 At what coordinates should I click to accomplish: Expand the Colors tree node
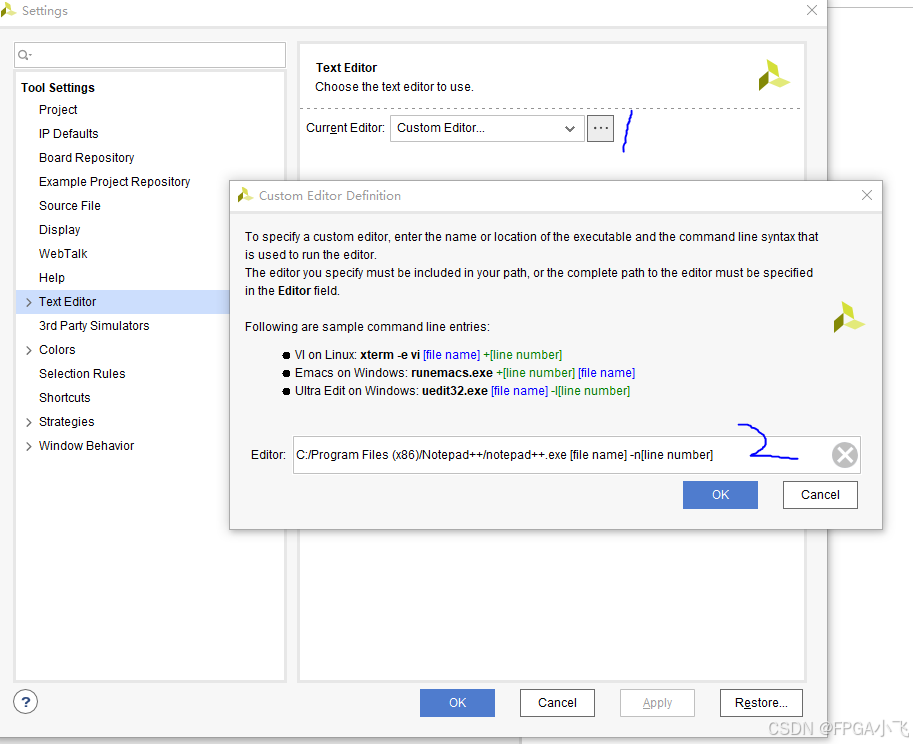tap(29, 350)
